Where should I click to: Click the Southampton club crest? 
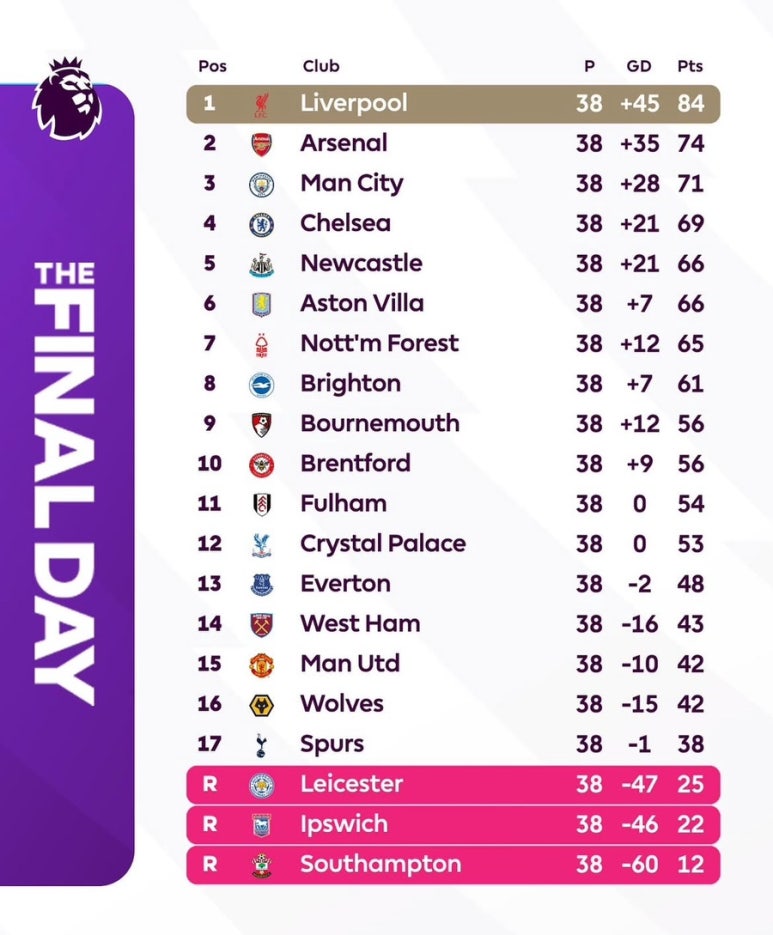point(261,865)
